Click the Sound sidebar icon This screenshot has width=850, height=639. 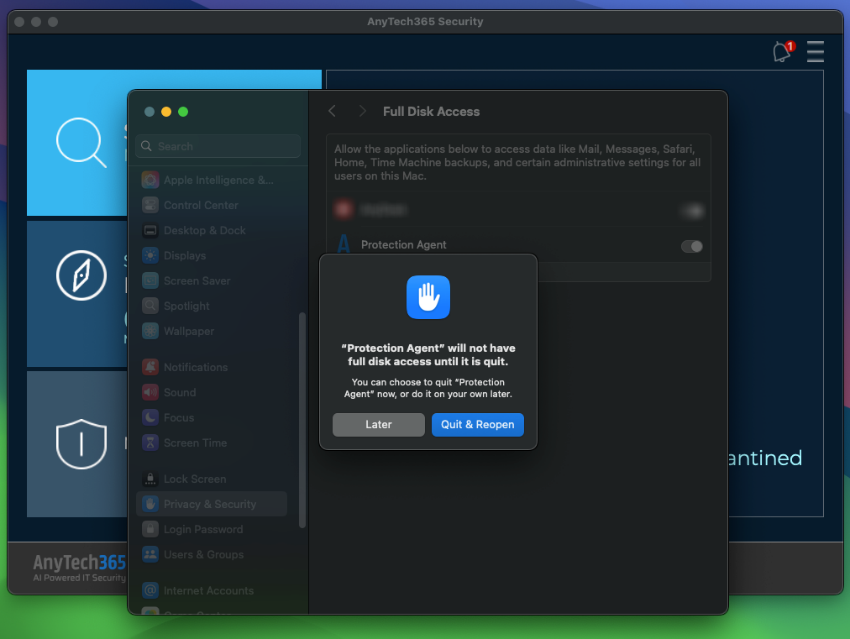[x=150, y=392]
